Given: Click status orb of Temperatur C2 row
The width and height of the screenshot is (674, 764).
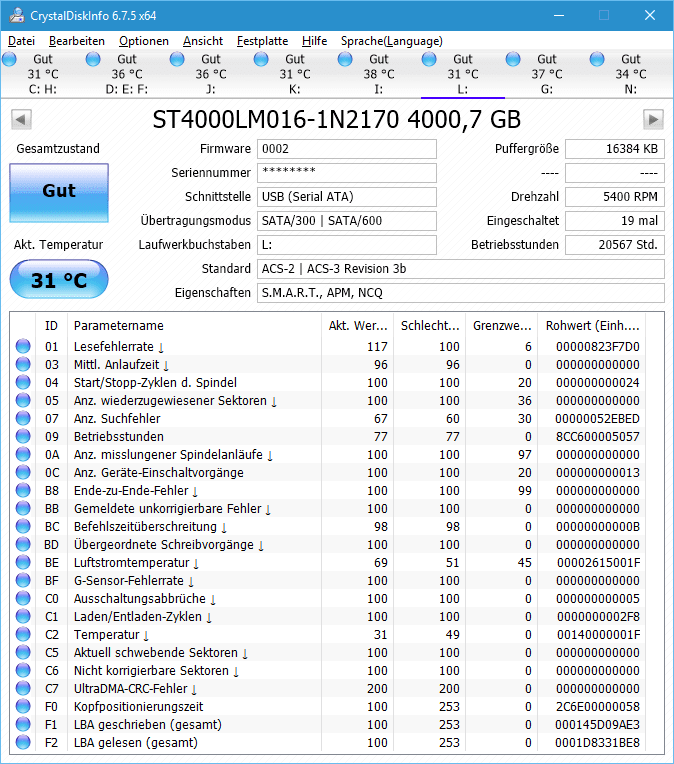Looking at the screenshot, I should click(23, 634).
